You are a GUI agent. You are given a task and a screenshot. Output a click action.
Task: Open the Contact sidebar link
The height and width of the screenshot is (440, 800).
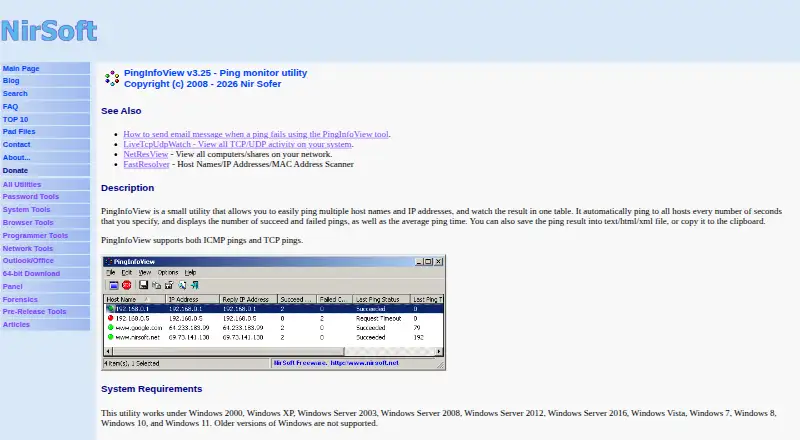click(16, 144)
